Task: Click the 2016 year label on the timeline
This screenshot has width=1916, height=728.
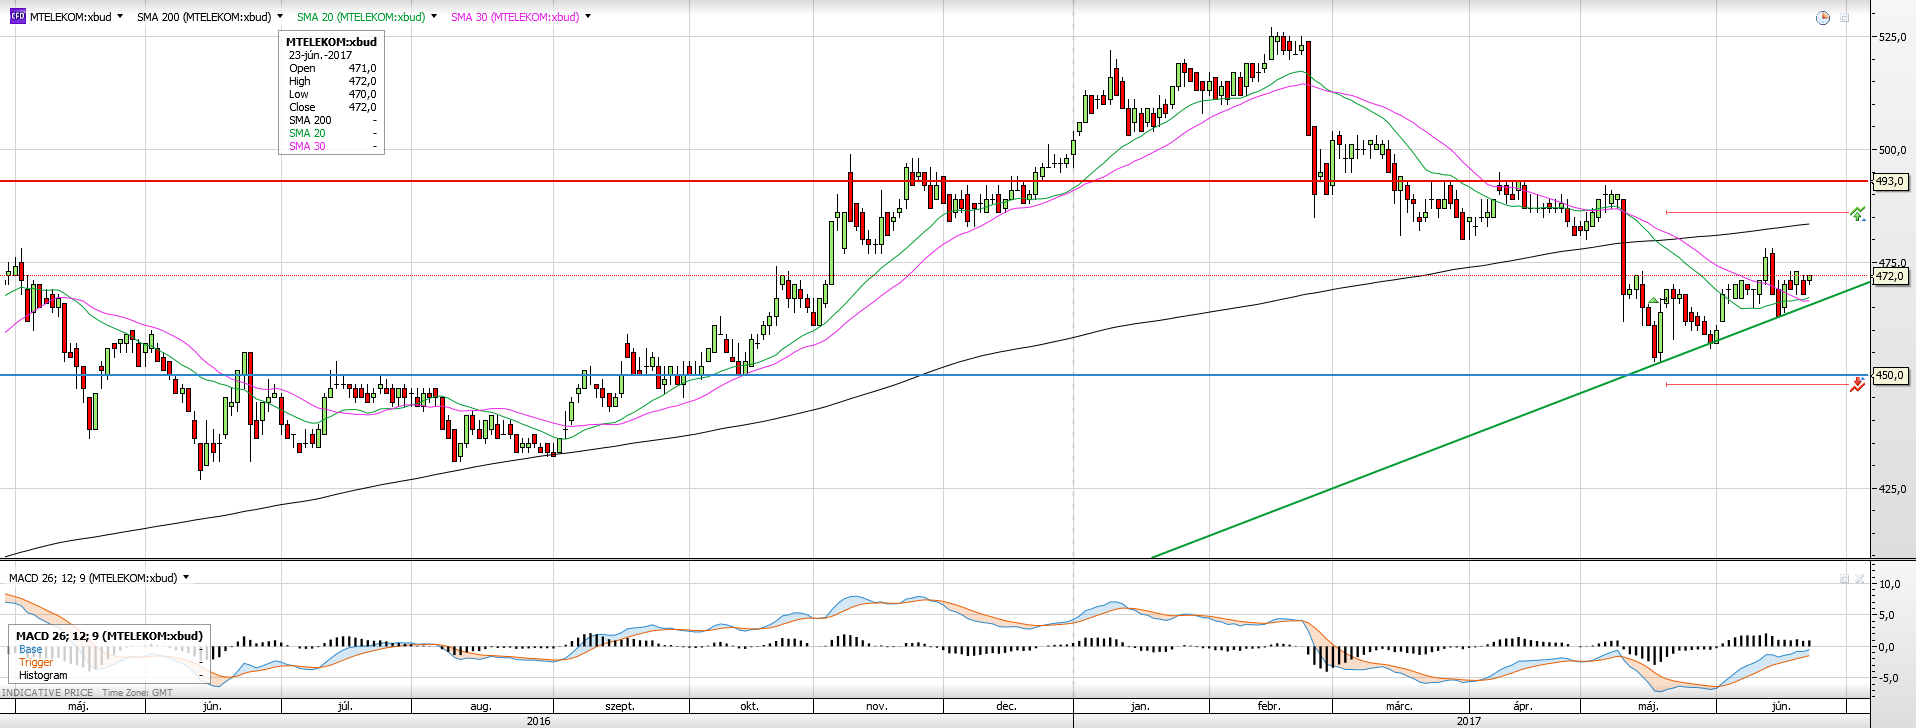Action: (x=538, y=721)
